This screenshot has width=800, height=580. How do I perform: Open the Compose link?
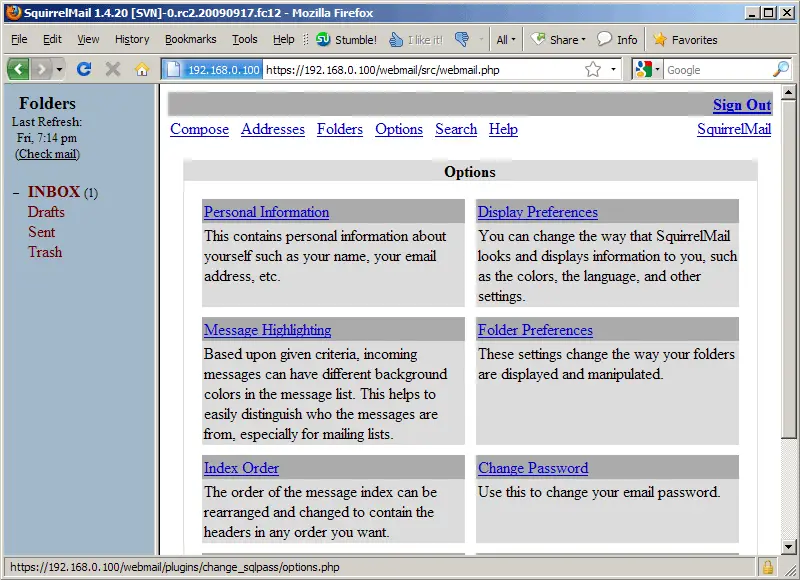click(x=199, y=129)
